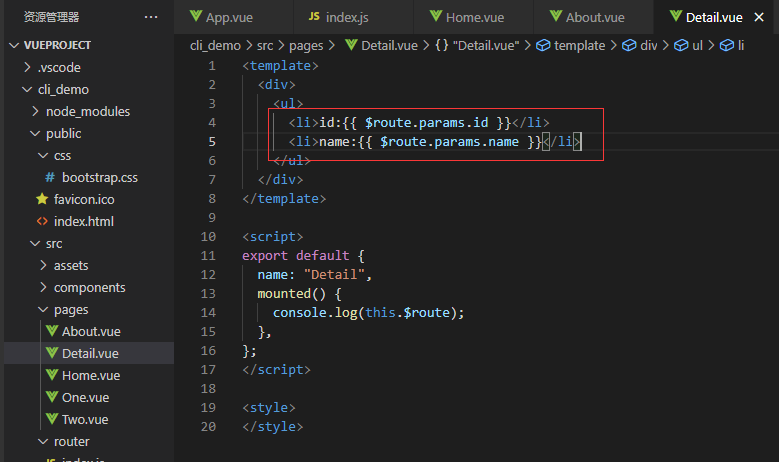Open bootstrap.css file

pos(89,177)
